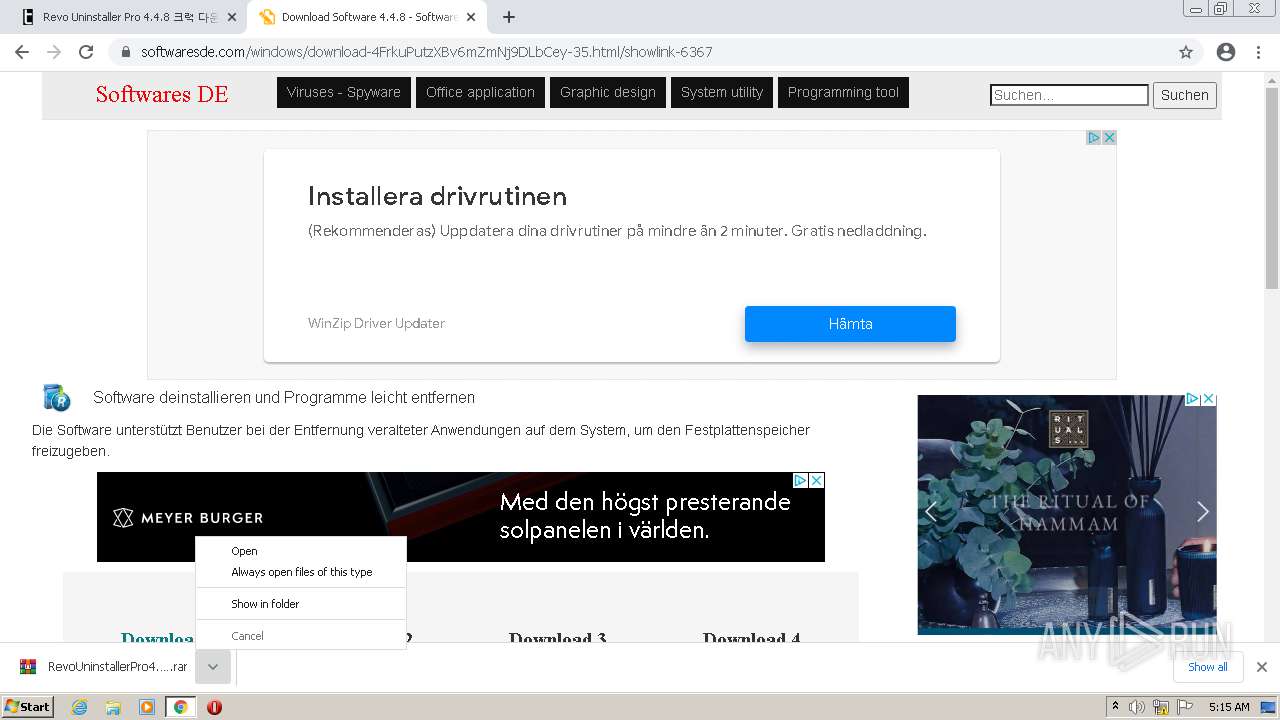Click the 5:15 AM taskbar clock
This screenshot has width=1280, height=720.
click(1229, 707)
